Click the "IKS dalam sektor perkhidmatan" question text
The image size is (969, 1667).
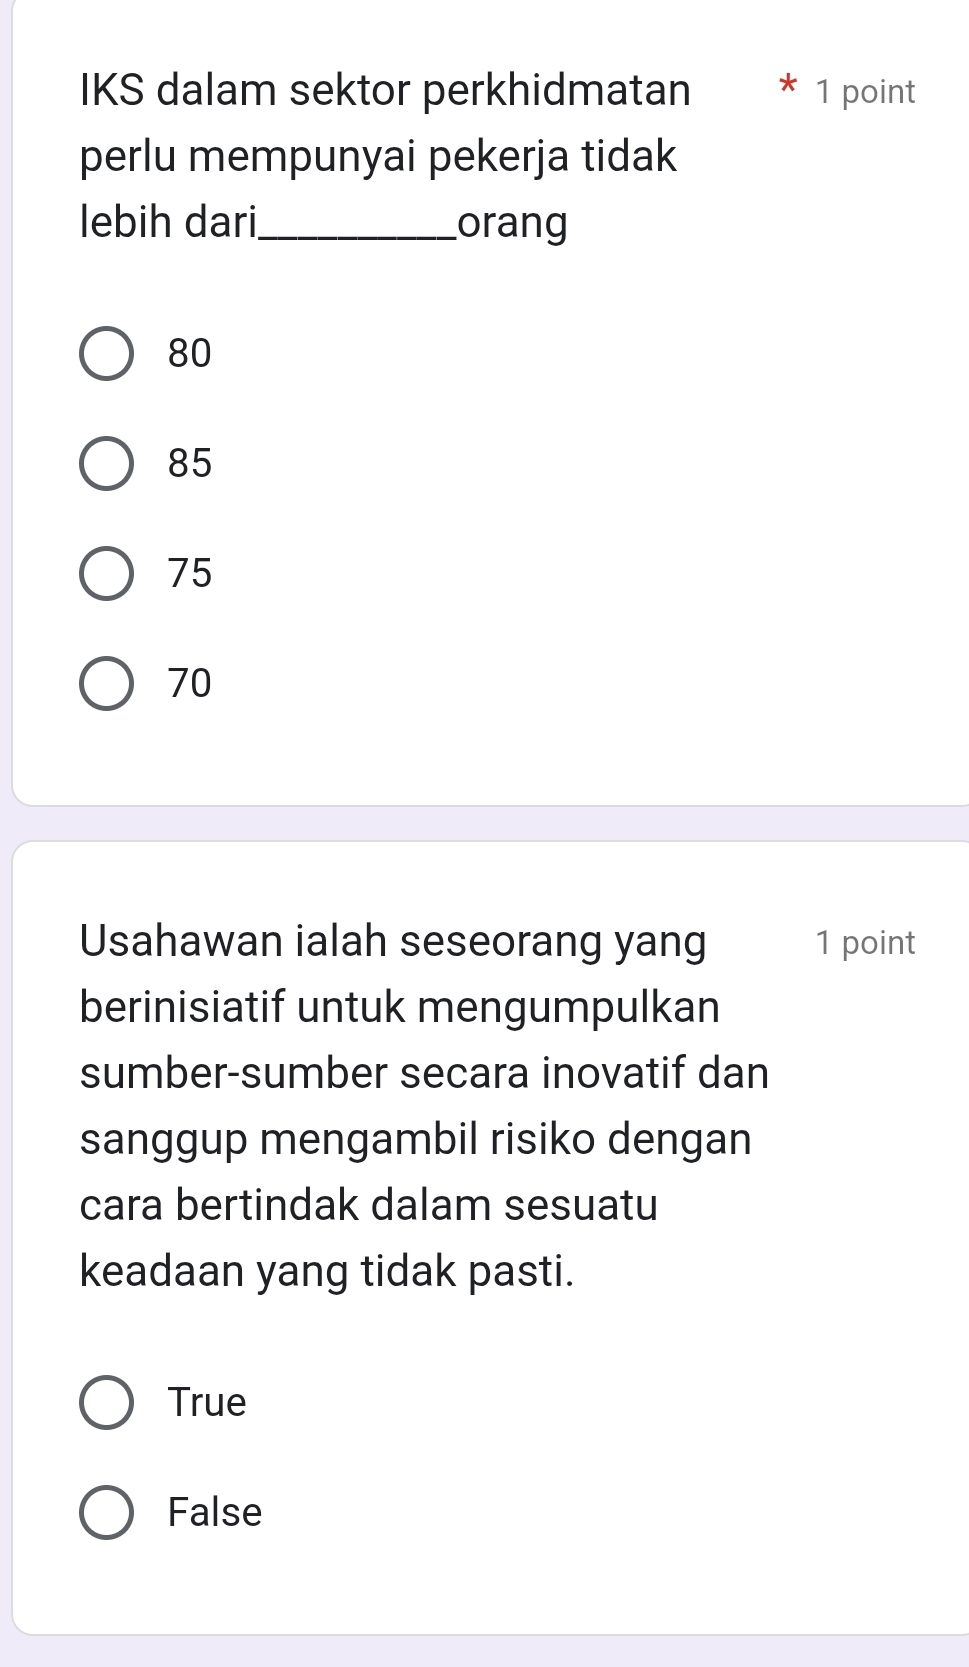click(385, 90)
